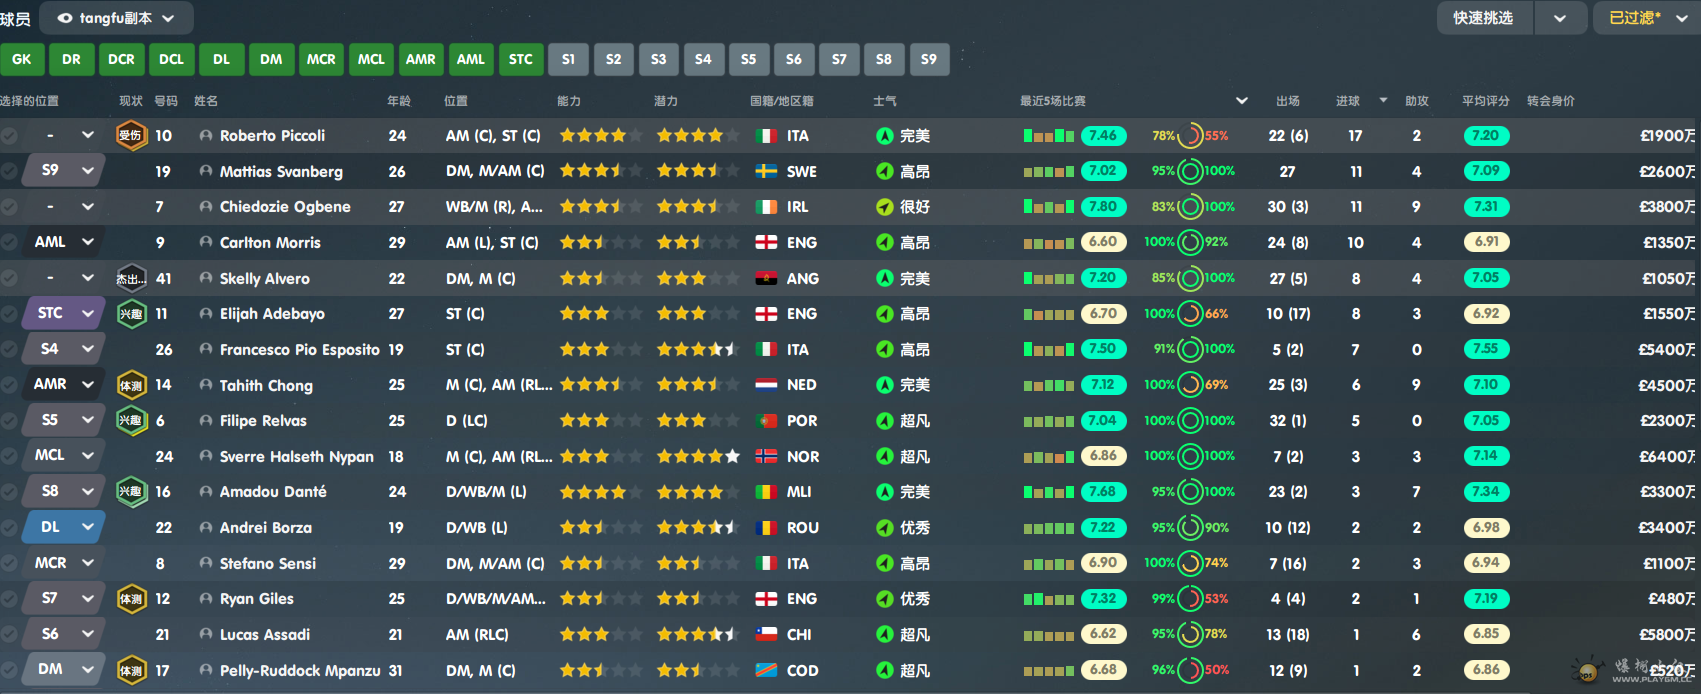Click Ryan Giles' orange status icon

tap(131, 599)
